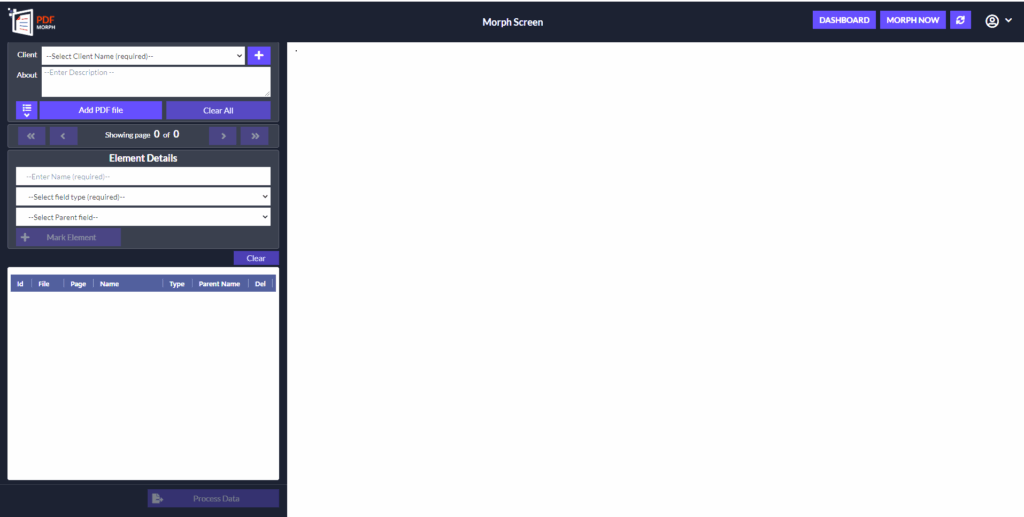Click the Morph Screen title text
Image resolution: width=1024 pixels, height=517 pixels.
[x=513, y=22]
